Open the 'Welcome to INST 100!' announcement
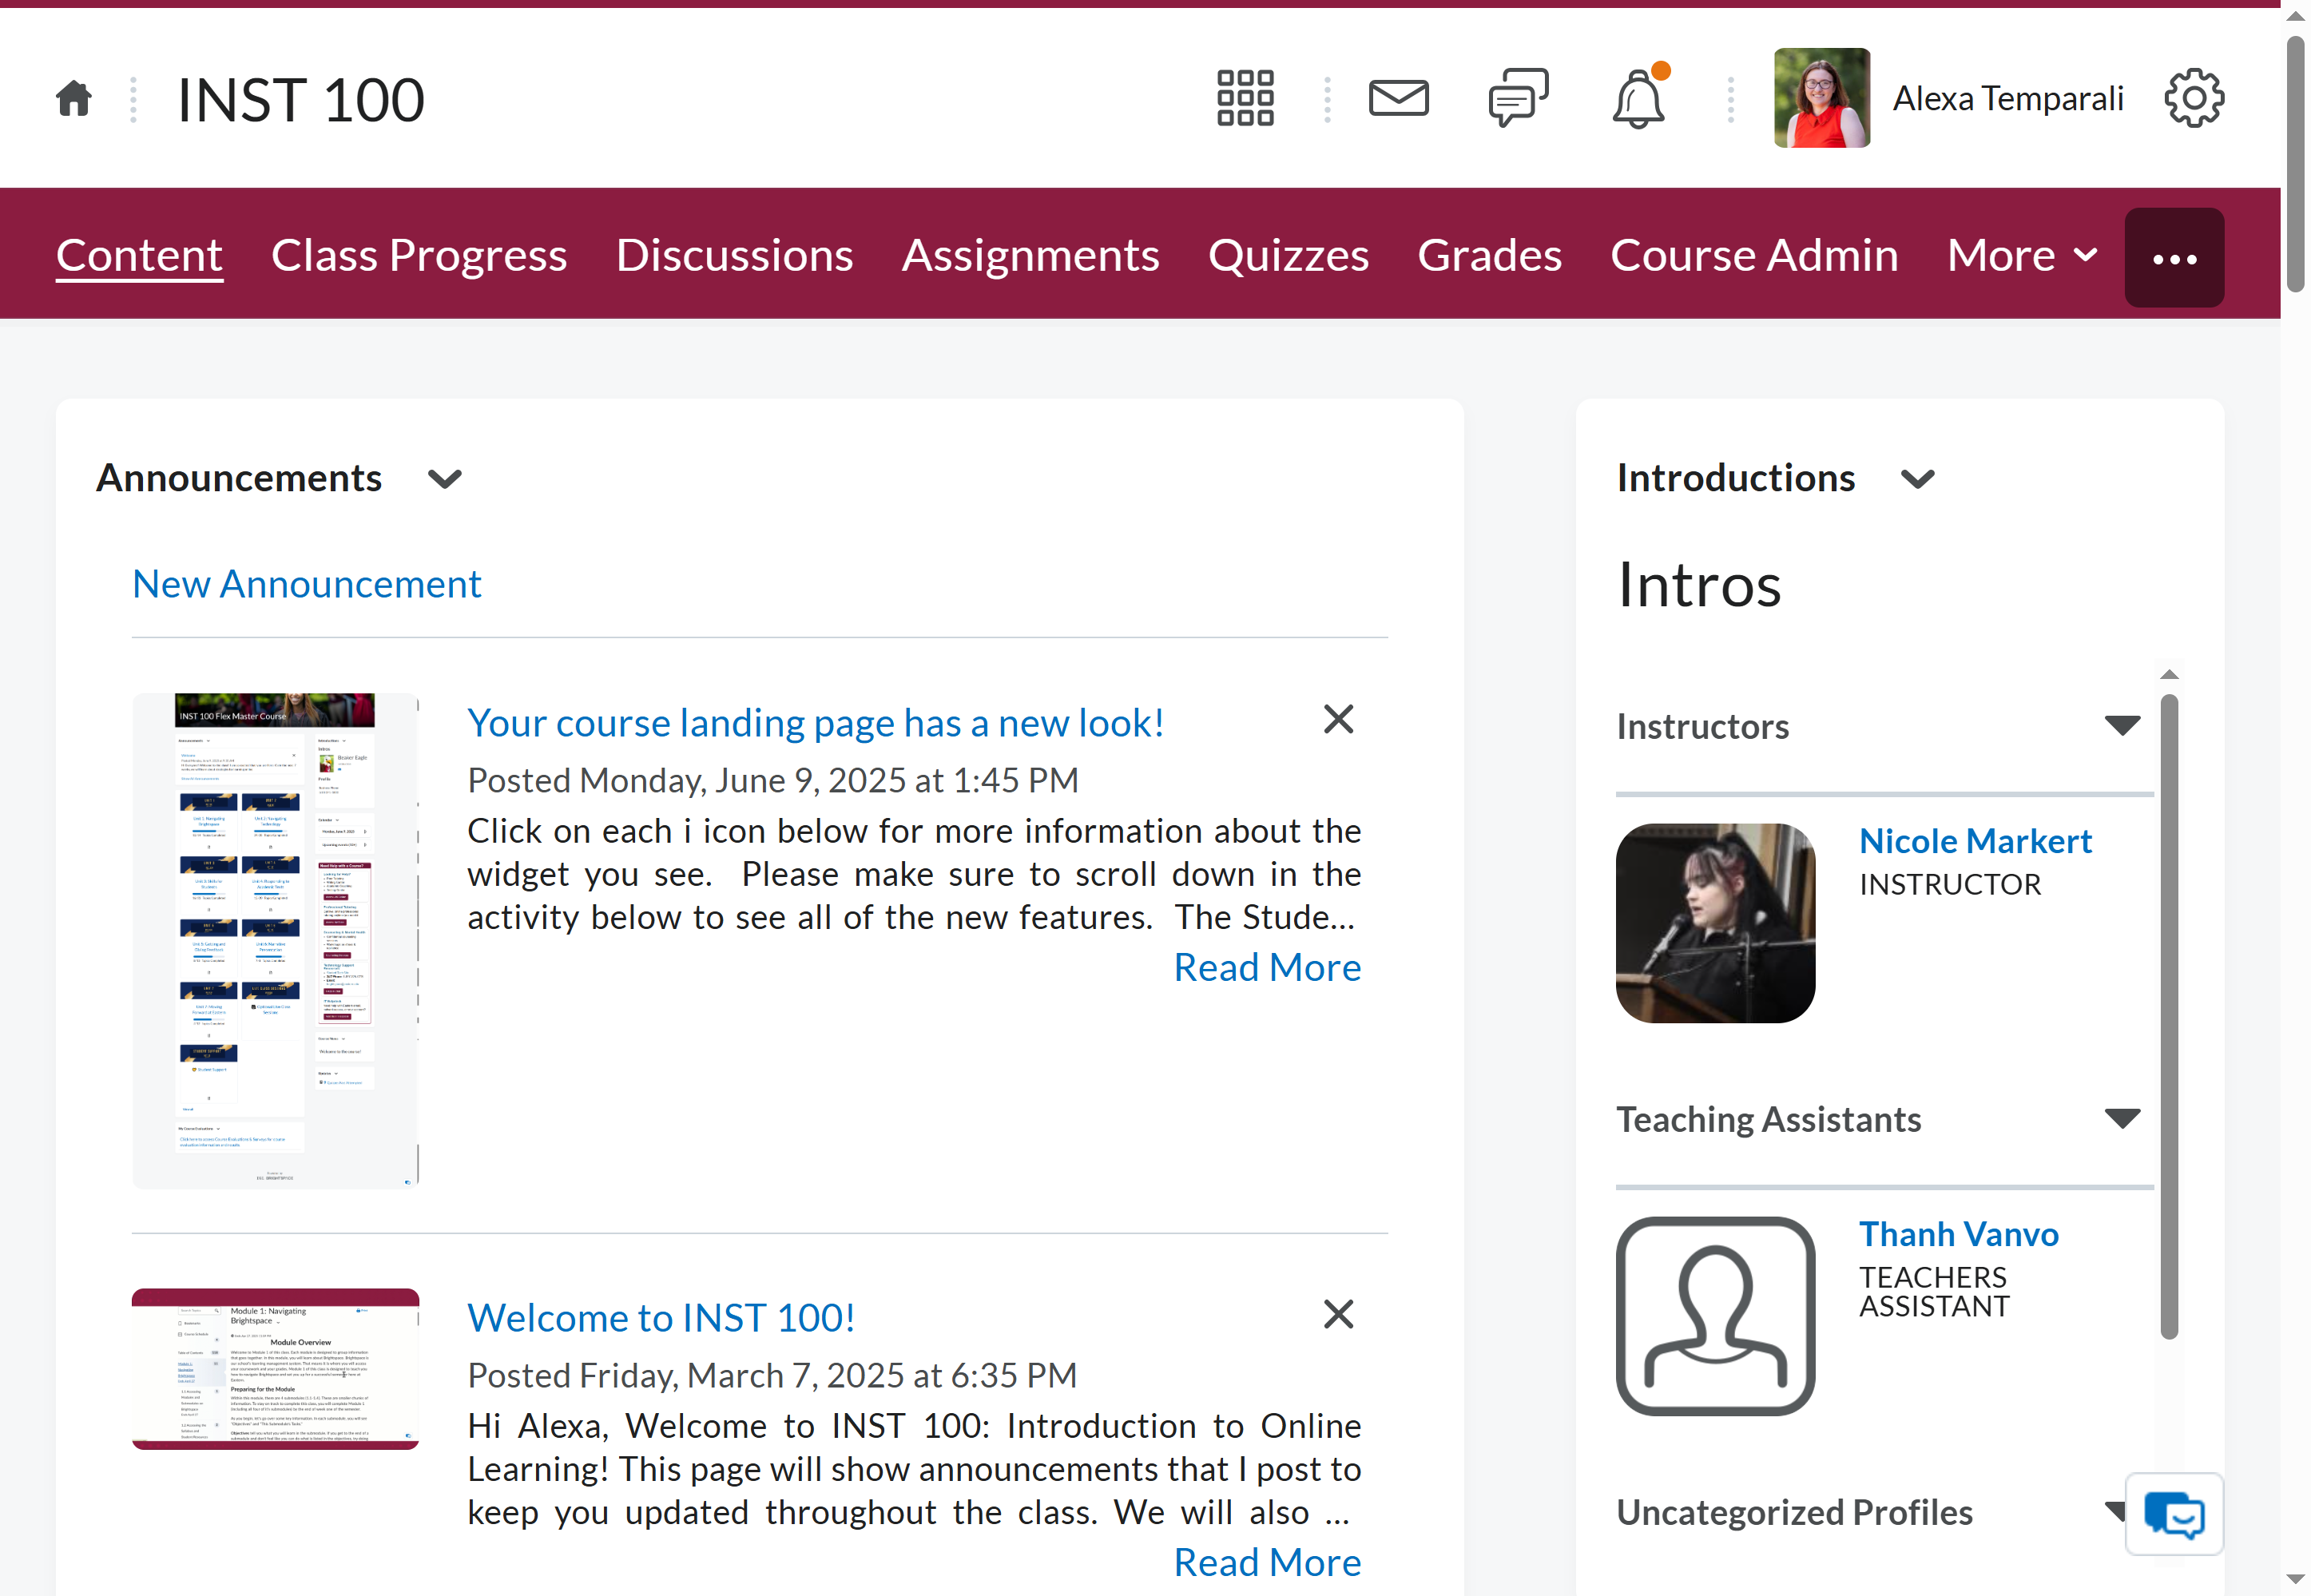The width and height of the screenshot is (2311, 1596). (661, 1318)
